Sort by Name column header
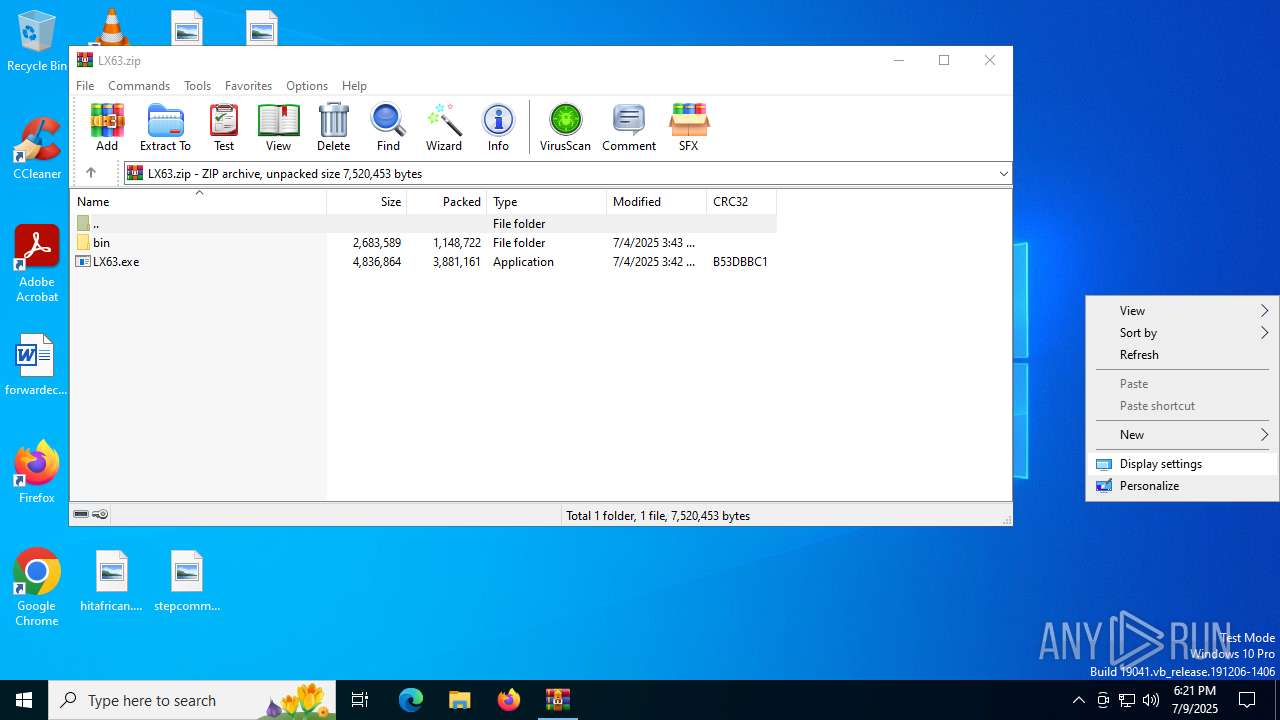The height and width of the screenshot is (720, 1280). pos(198,202)
